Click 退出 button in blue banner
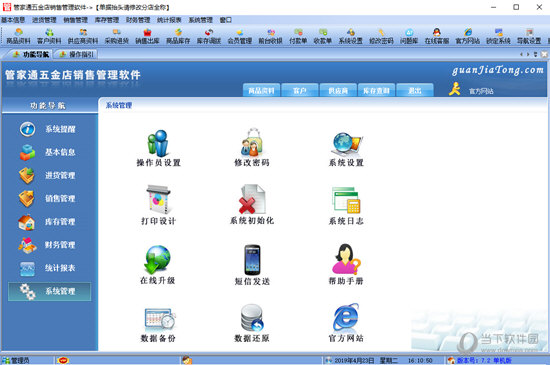Viewport: 550px width, 365px height. 415,90
